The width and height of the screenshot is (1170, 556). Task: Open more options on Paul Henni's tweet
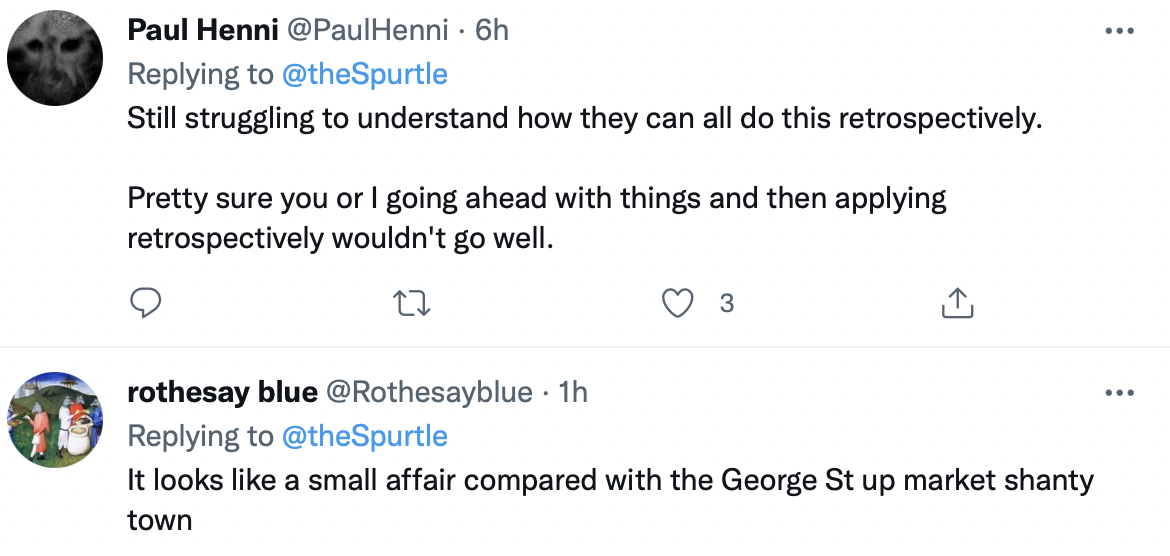tap(1120, 31)
